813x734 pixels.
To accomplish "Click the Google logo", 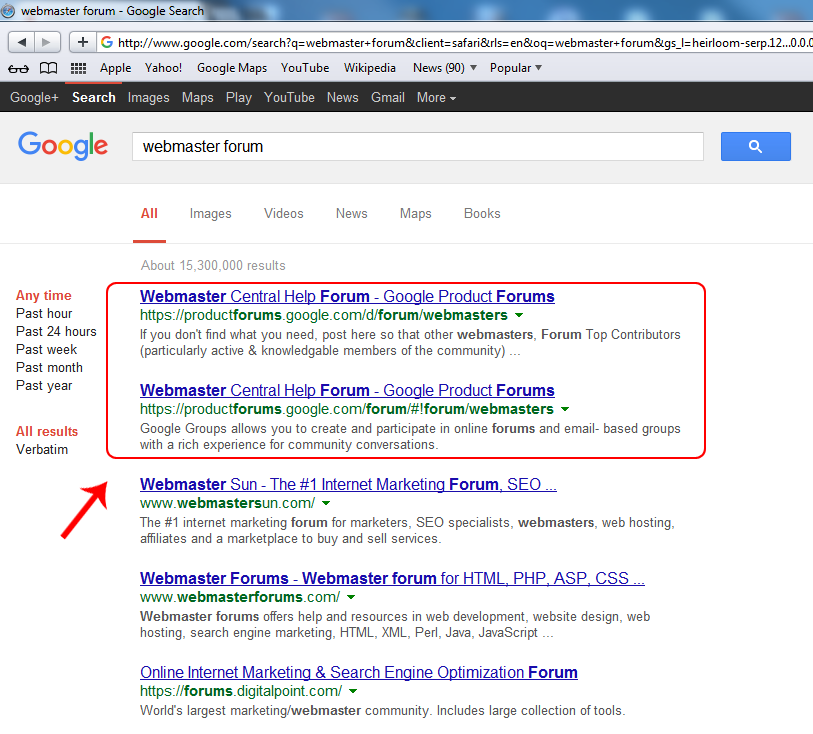I will point(63,146).
